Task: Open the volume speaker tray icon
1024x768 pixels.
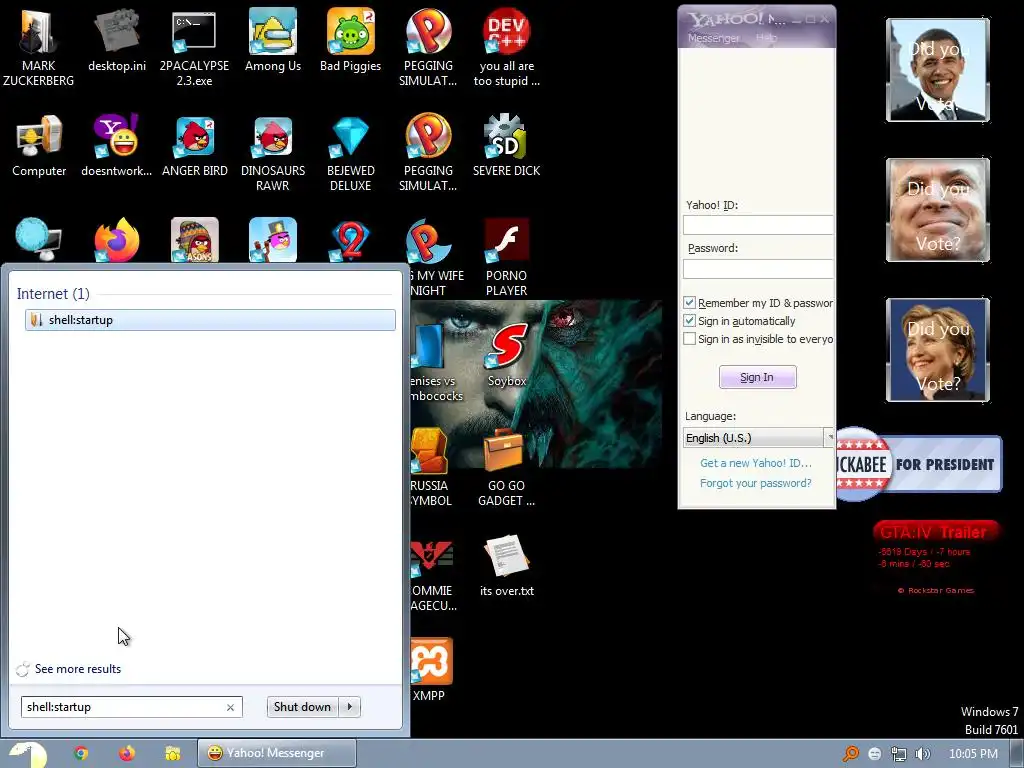Action: coord(922,754)
